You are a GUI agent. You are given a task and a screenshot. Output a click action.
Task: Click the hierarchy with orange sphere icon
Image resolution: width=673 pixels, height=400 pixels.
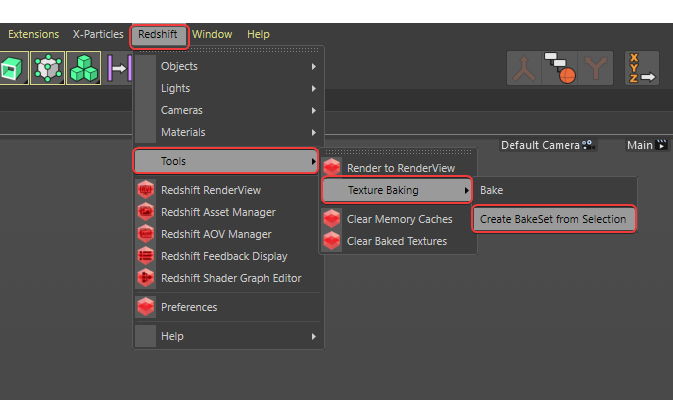coord(560,68)
